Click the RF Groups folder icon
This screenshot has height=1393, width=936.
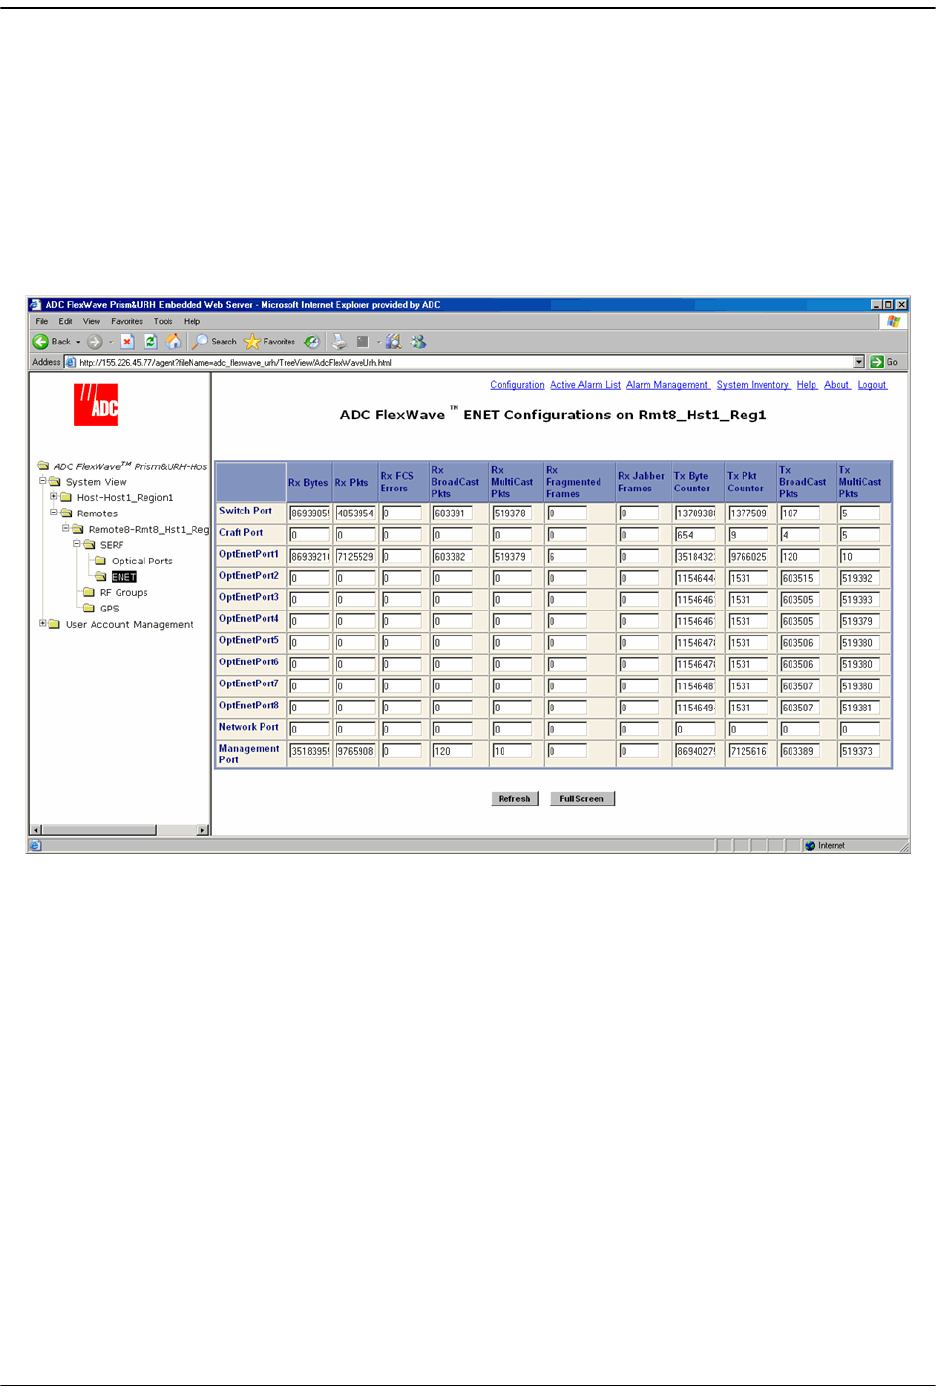pyautogui.click(x=89, y=593)
